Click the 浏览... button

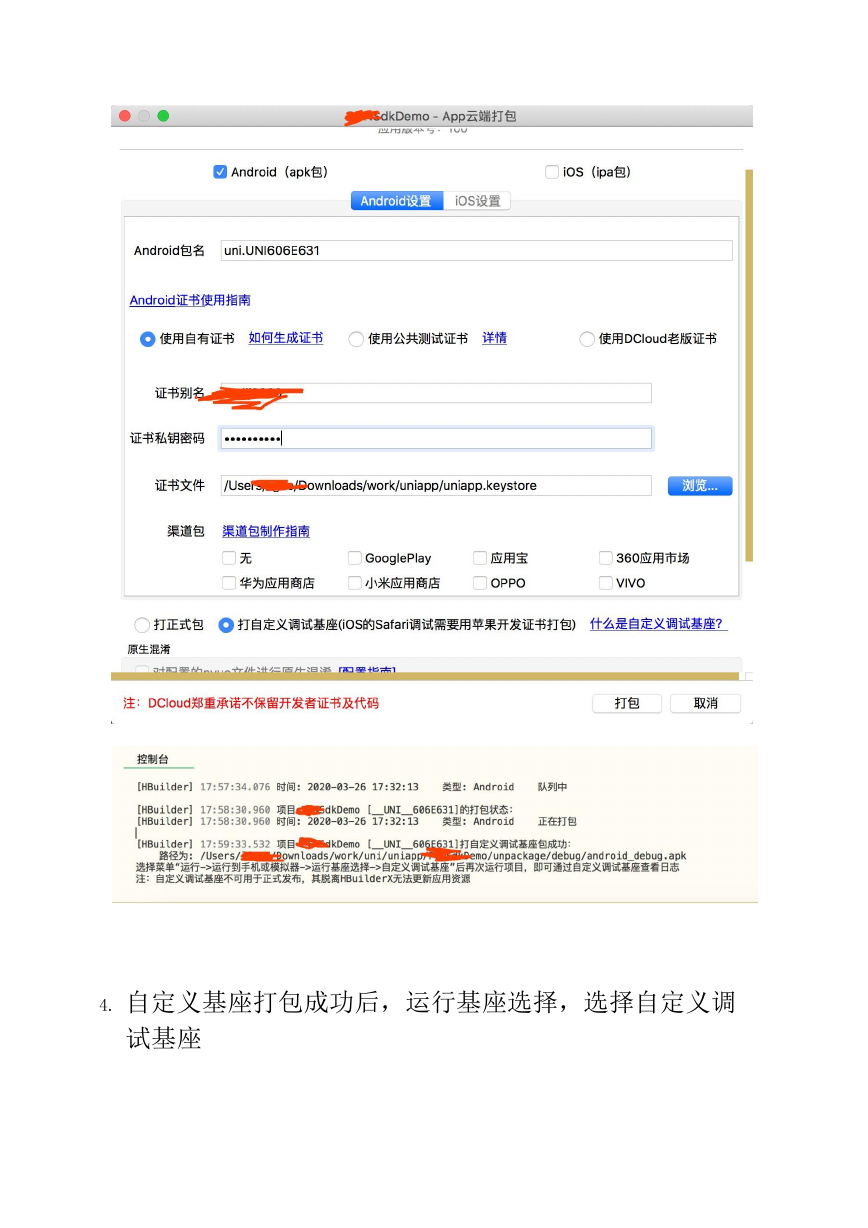coord(700,486)
